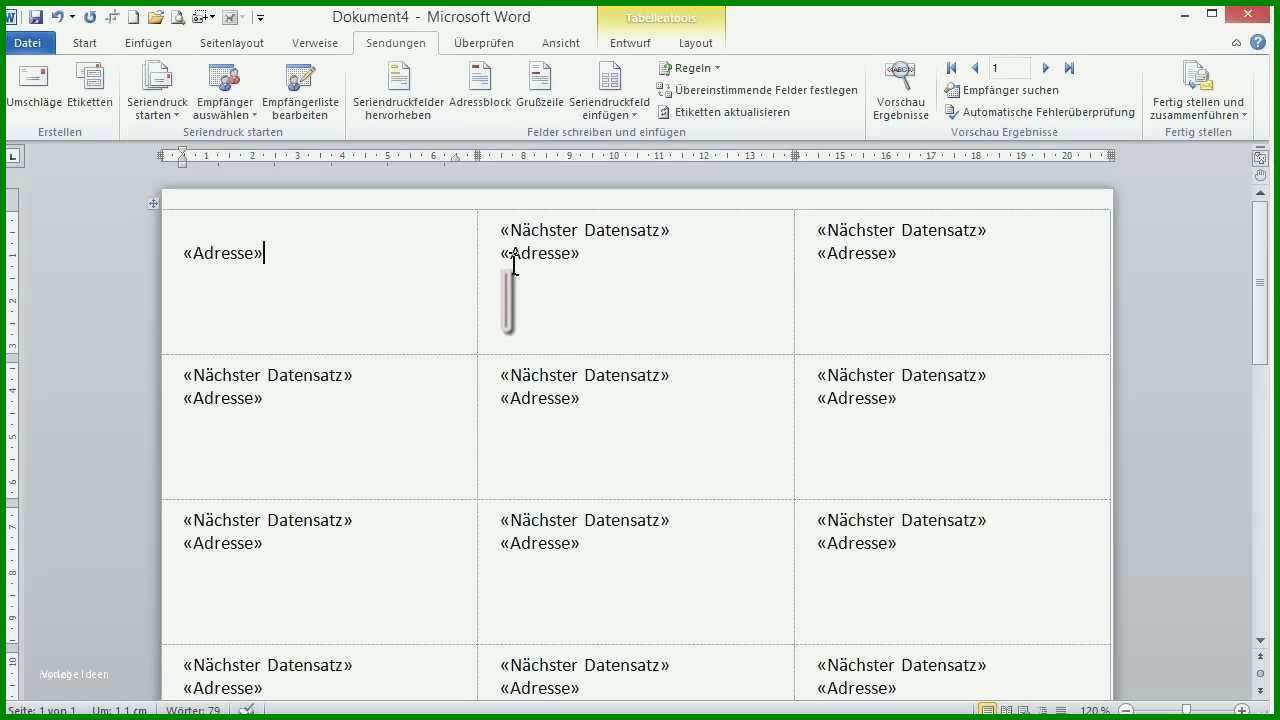Click Etiketten aktualisieren
Screen dimensions: 1280x720
click(x=723, y=112)
